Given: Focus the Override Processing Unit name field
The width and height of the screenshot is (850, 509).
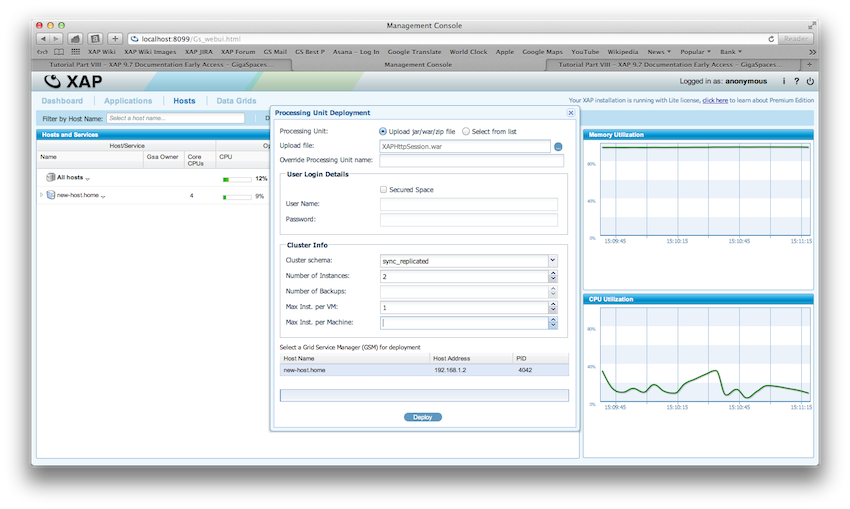Looking at the screenshot, I should coord(472,160).
